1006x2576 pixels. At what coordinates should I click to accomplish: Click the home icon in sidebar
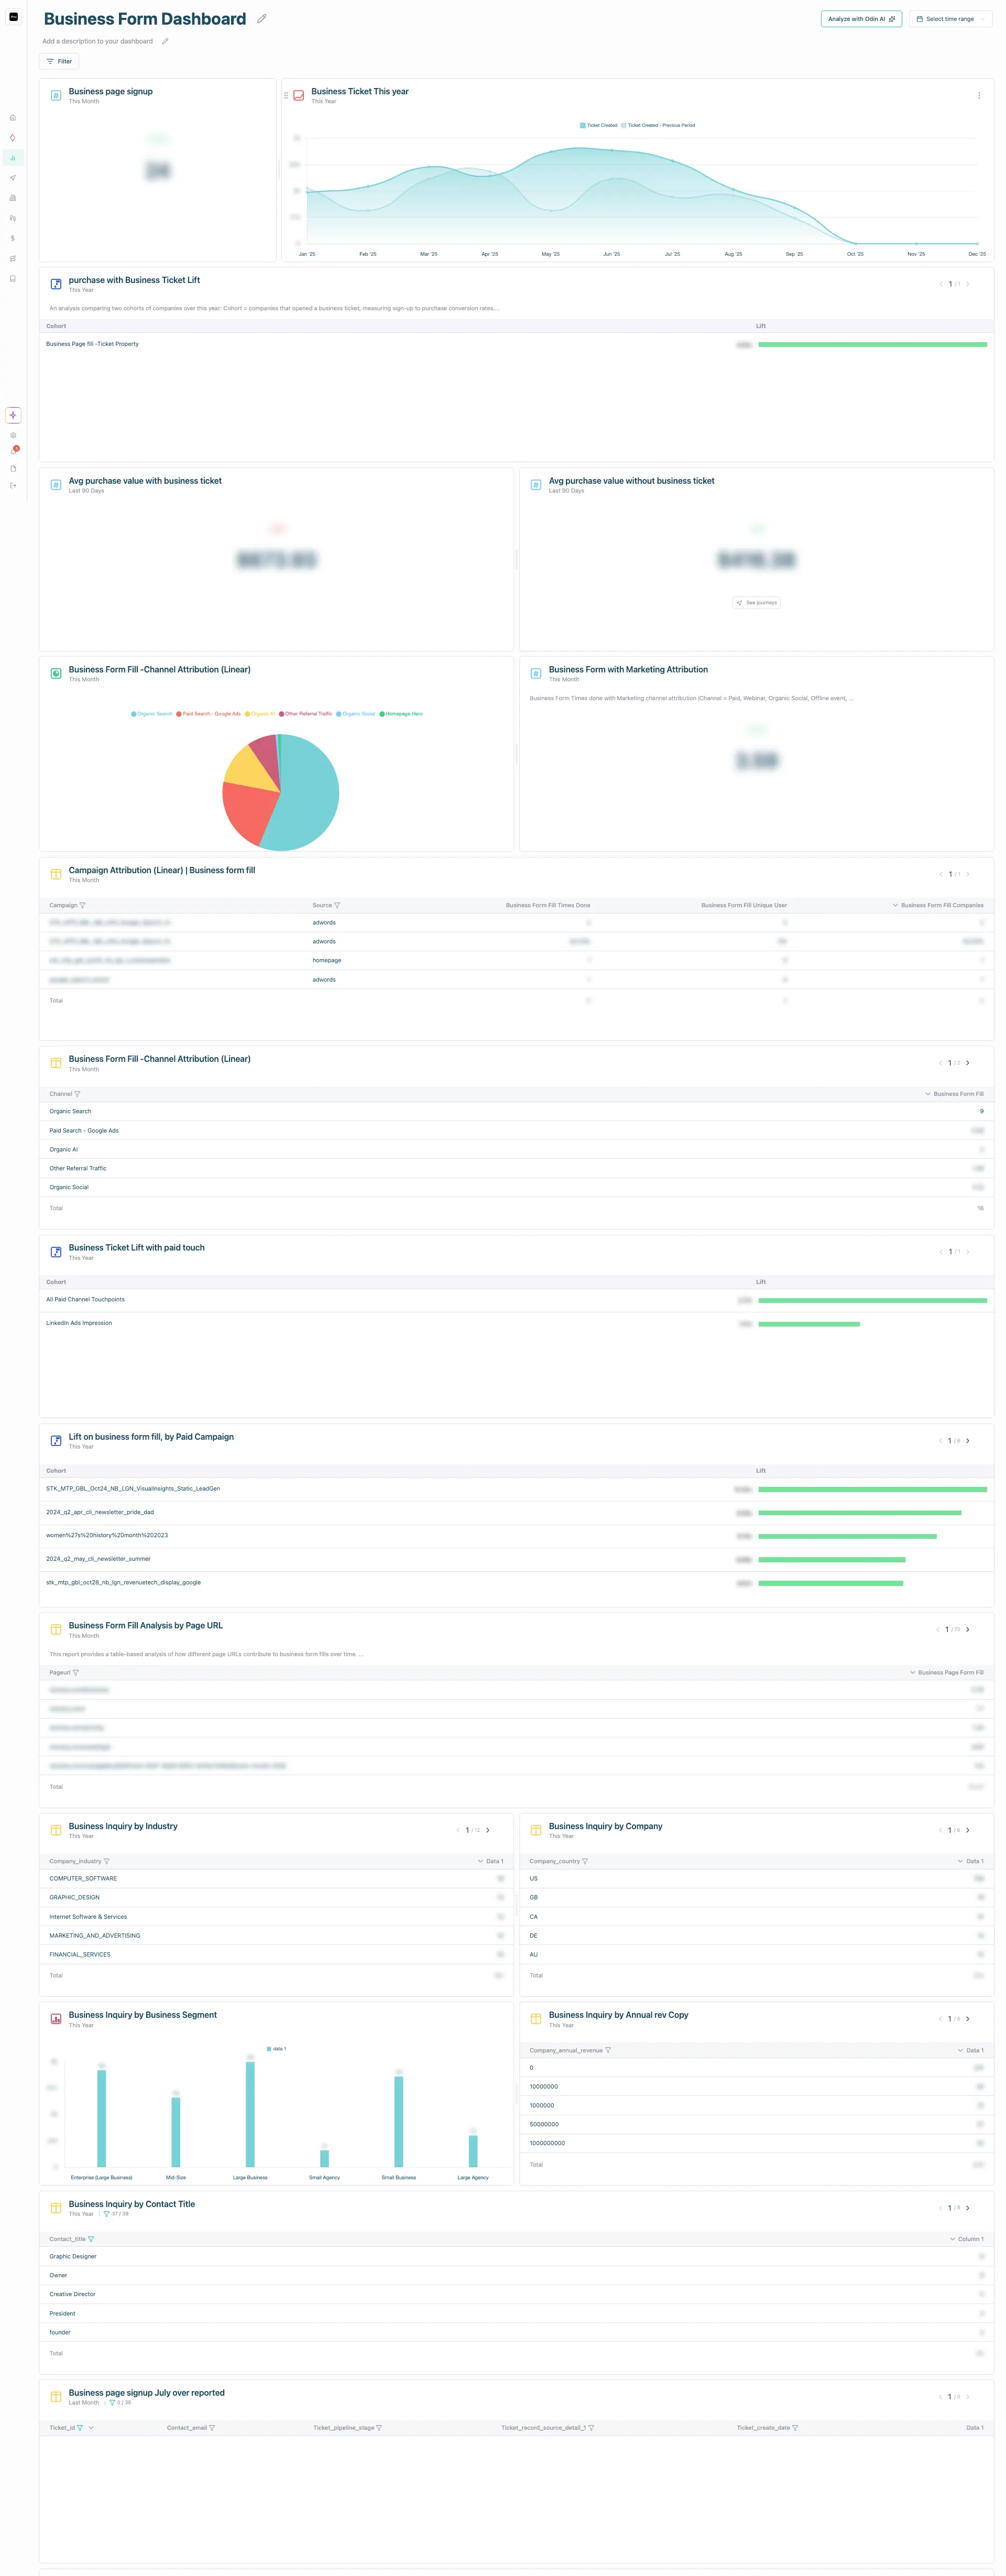tap(13, 117)
